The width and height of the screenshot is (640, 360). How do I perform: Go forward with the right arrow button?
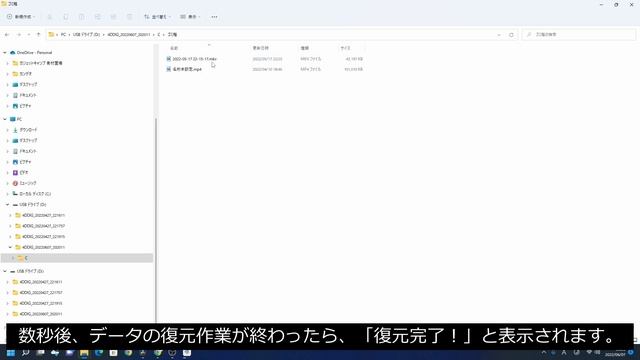click(18, 35)
